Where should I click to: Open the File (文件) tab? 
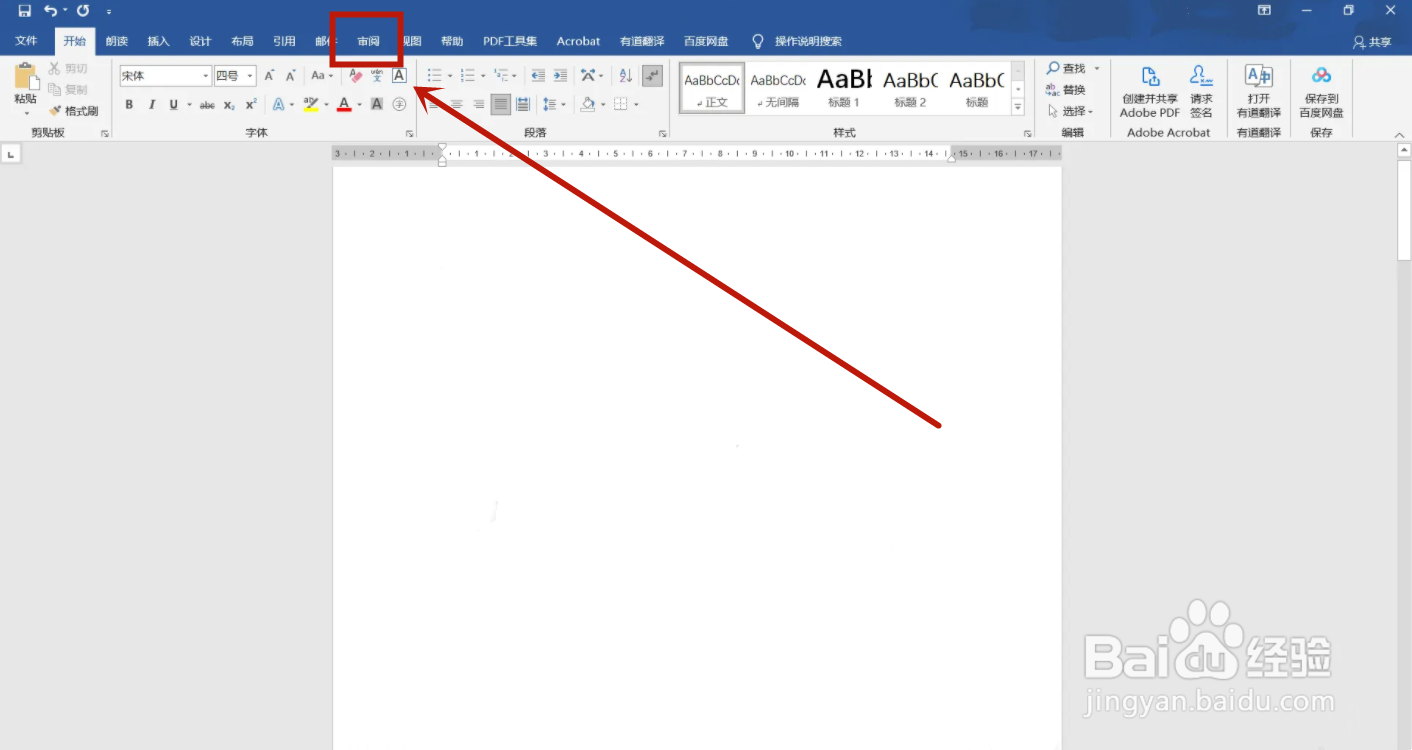click(x=26, y=41)
